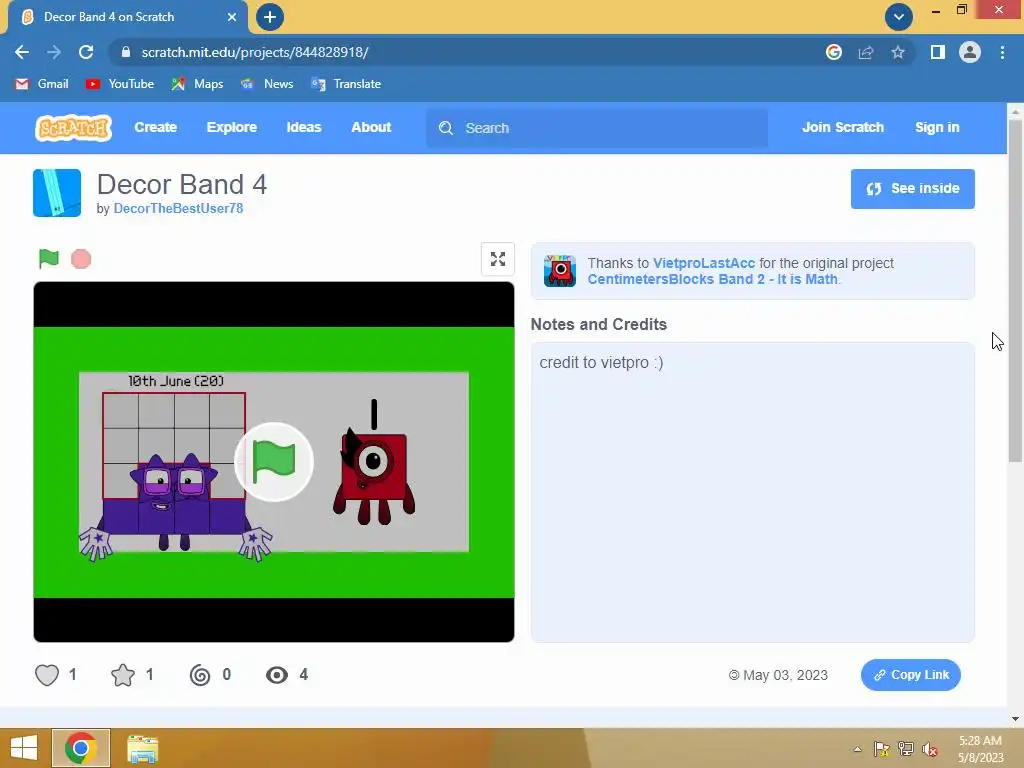Open File Explorer from the taskbar
The width and height of the screenshot is (1024, 768).
click(143, 749)
